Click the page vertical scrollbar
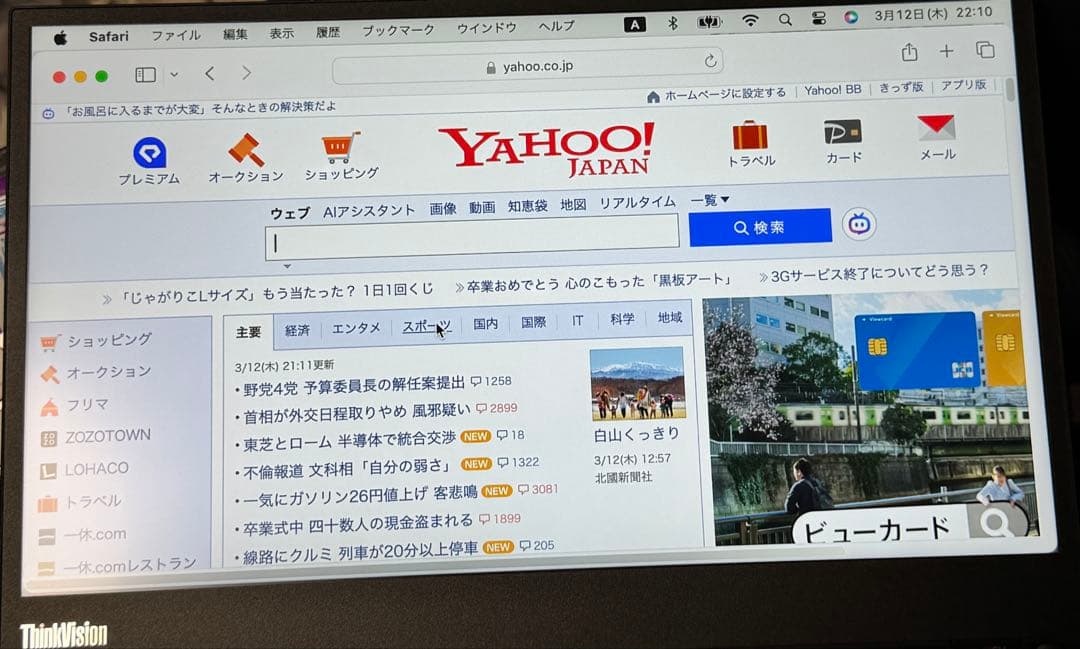Viewport: 1080px width, 649px height. pos(1010,90)
